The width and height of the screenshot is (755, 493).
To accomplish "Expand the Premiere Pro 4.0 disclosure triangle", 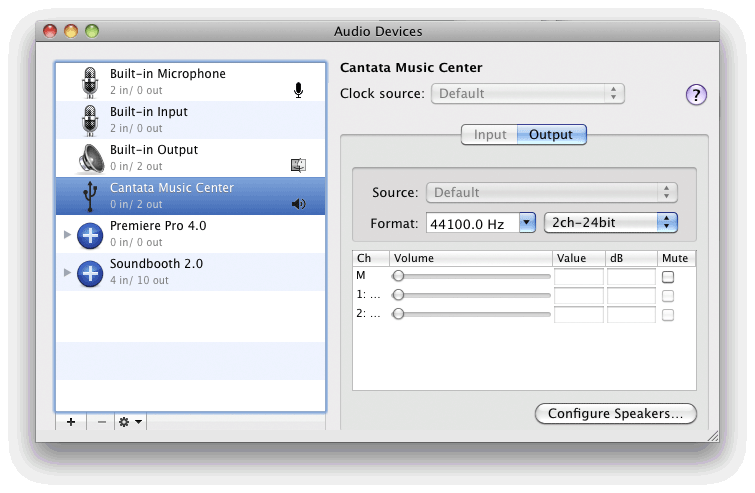I will (67, 235).
